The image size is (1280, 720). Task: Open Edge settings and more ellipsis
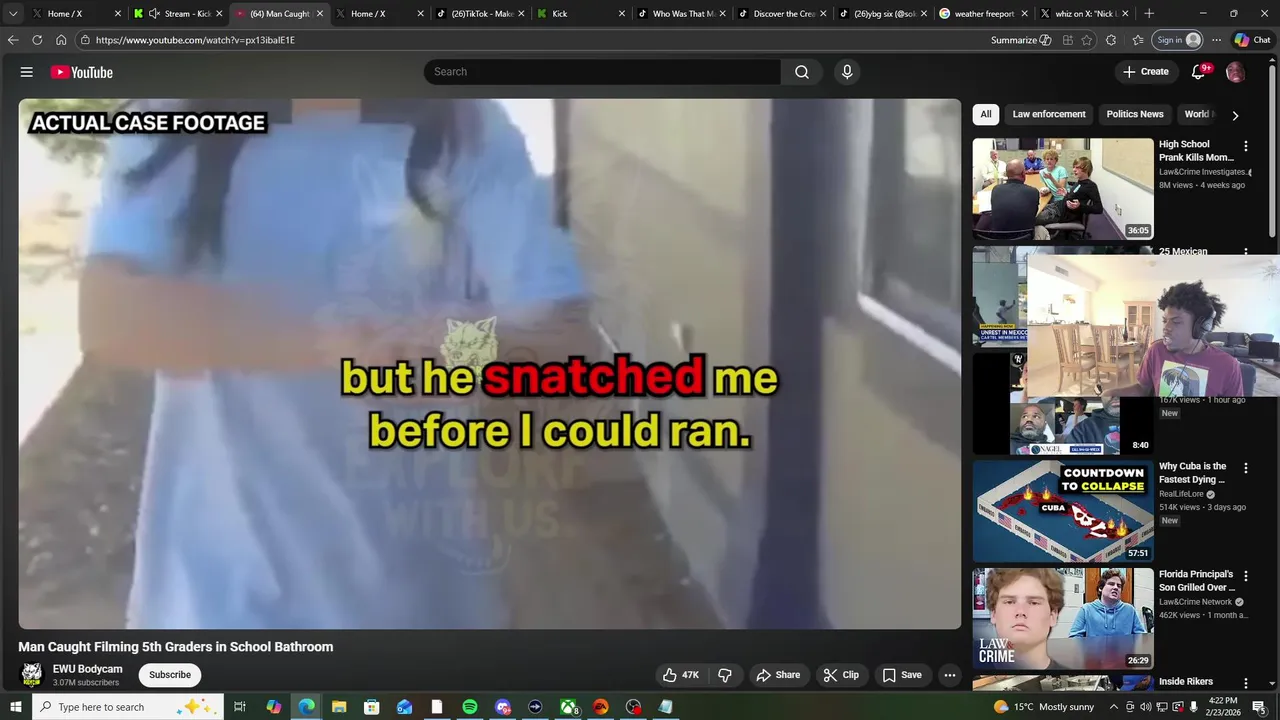1216,40
